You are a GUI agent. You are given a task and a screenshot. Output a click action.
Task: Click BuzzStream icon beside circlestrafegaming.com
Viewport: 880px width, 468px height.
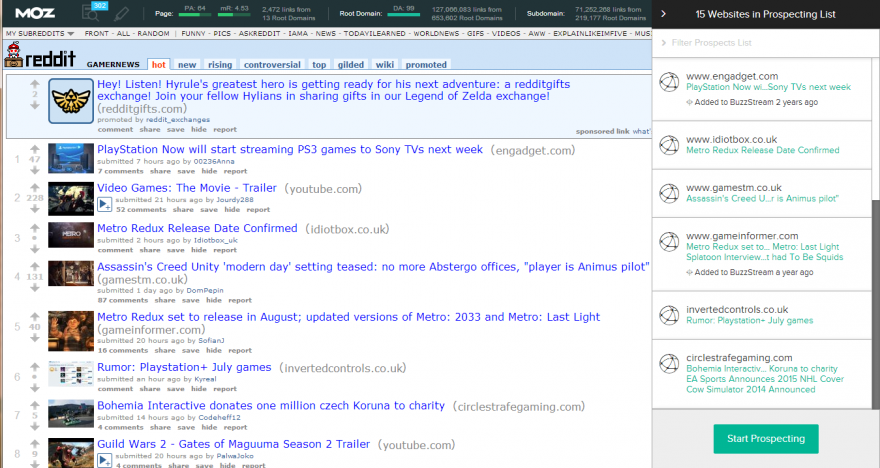click(668, 364)
